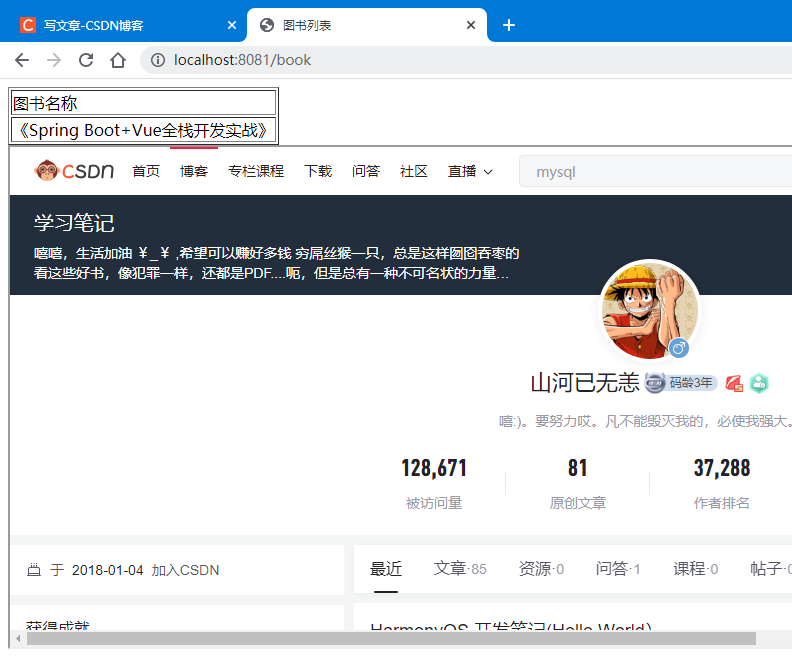Click the male gender badge on avatar

679,347
